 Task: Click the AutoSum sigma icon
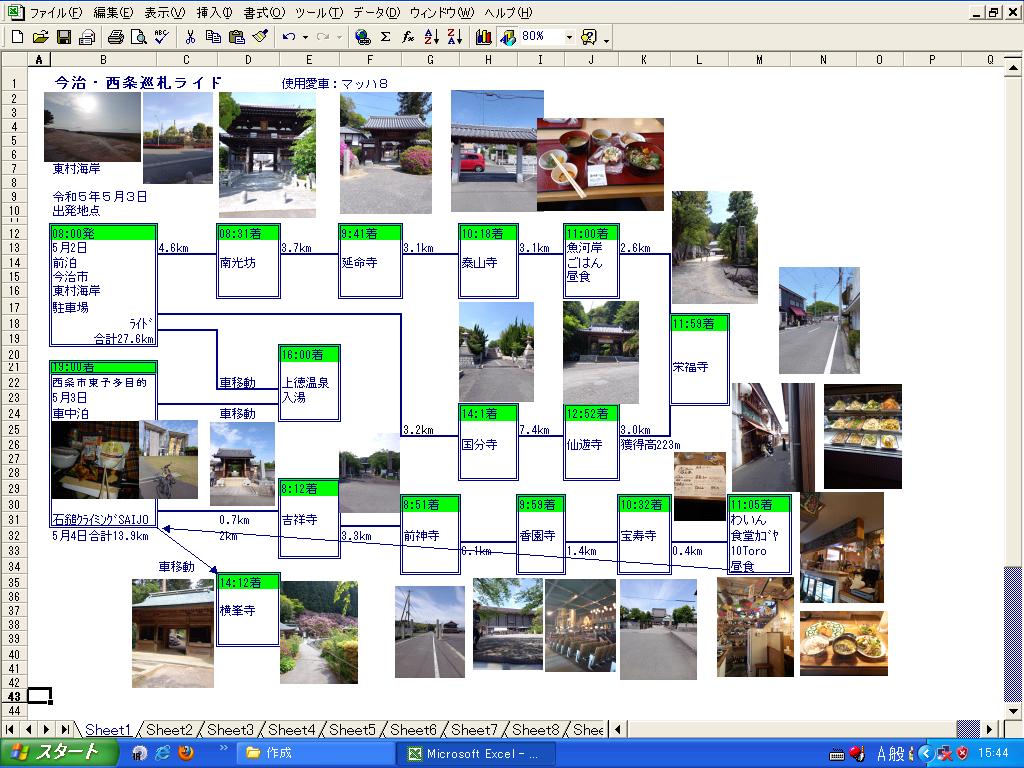[x=385, y=37]
